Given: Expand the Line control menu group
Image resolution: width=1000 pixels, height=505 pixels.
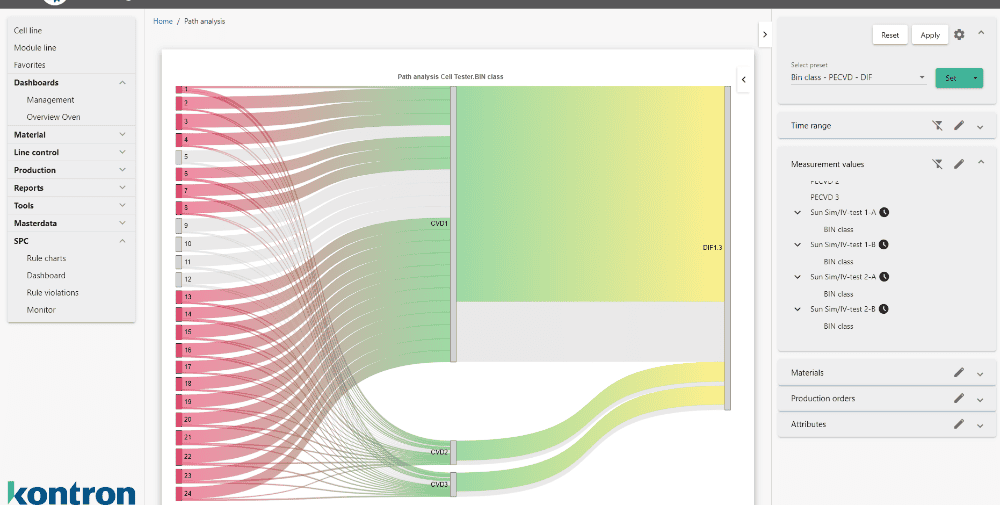Looking at the screenshot, I should tap(122, 152).
